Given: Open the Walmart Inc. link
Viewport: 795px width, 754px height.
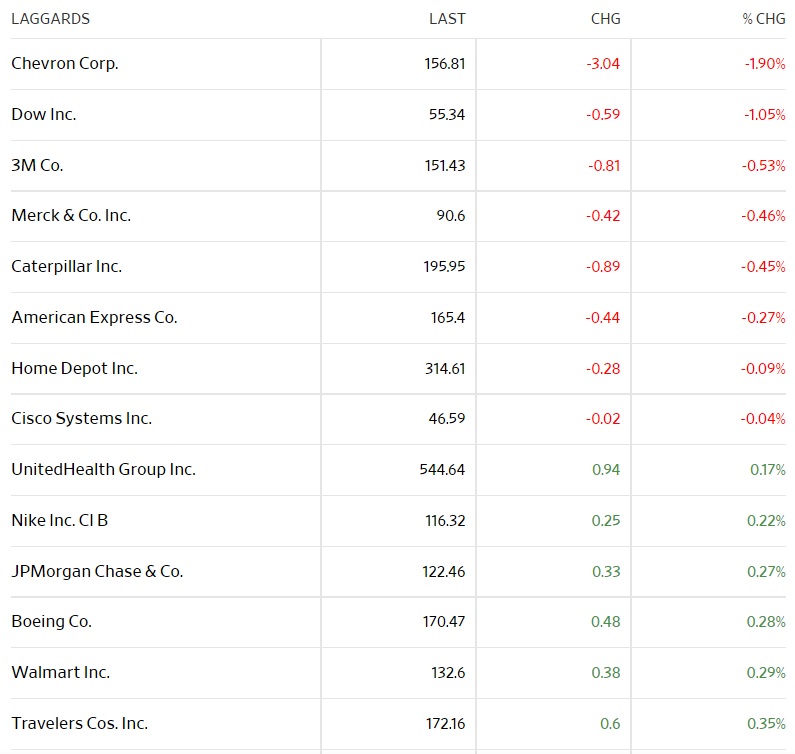Looking at the screenshot, I should pyautogui.click(x=60, y=672).
